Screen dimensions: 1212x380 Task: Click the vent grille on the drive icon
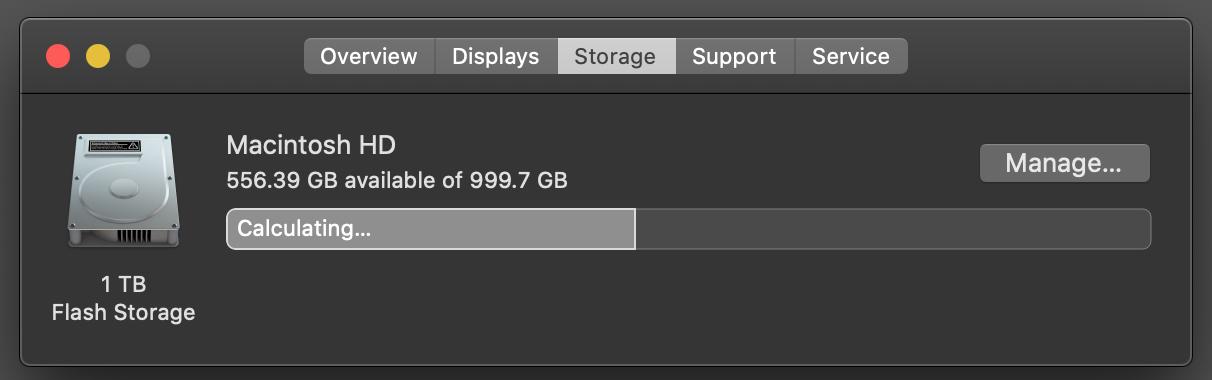[134, 236]
